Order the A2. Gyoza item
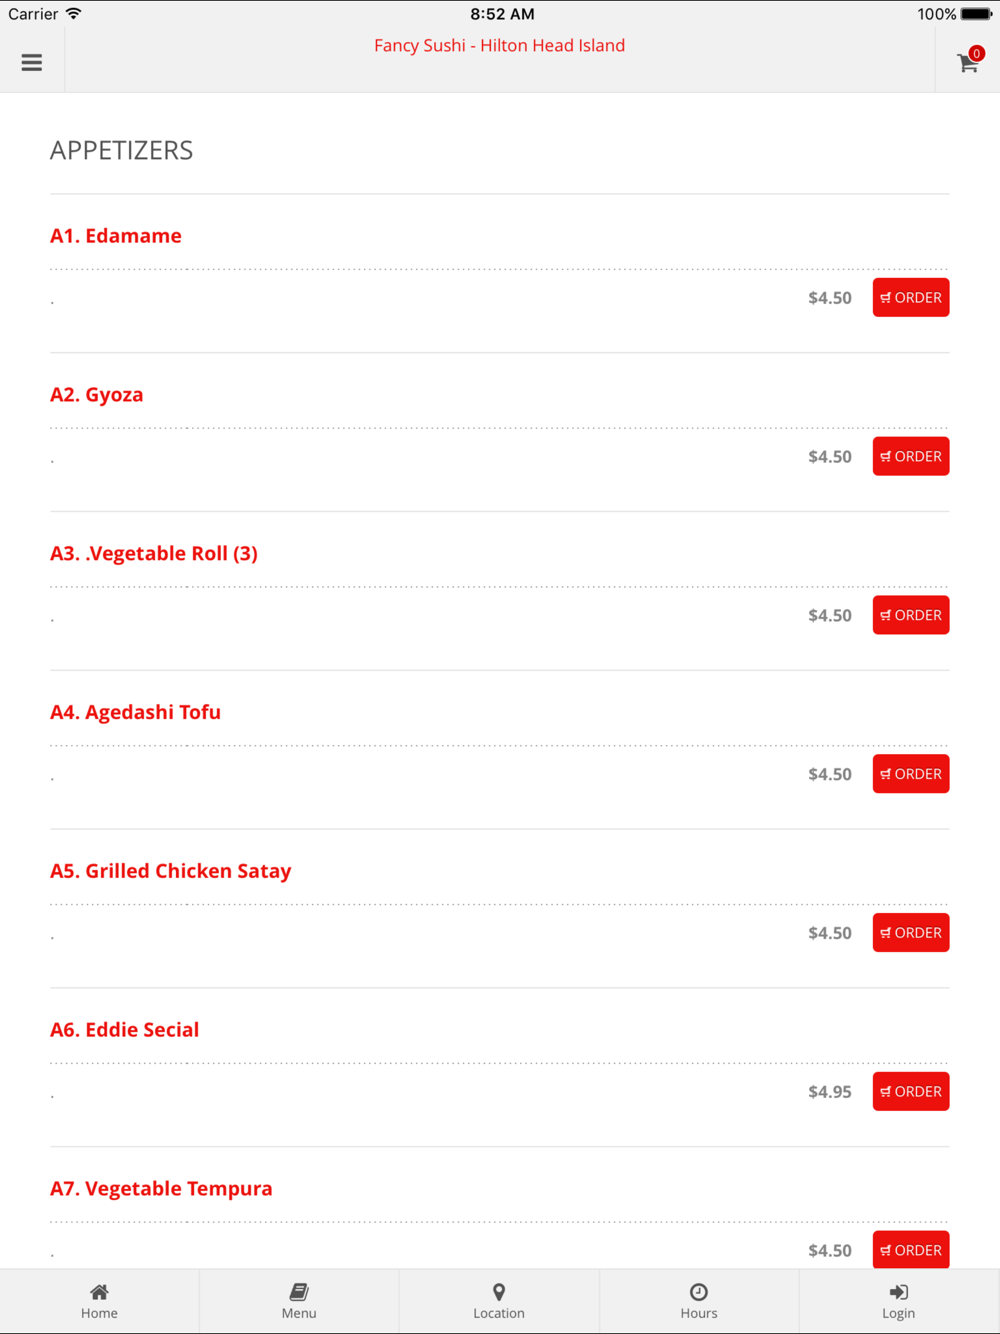 pyautogui.click(x=911, y=456)
